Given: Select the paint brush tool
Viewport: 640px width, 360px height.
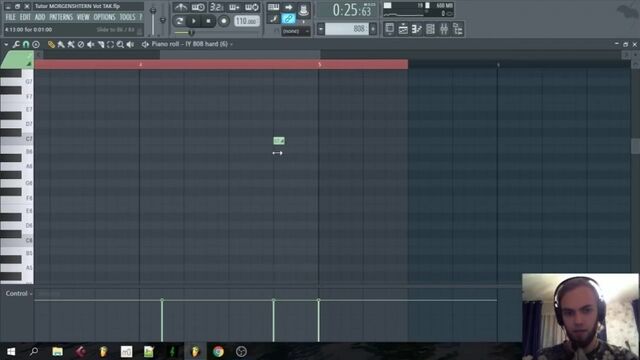Looking at the screenshot, I should pyautogui.click(x=61, y=44).
